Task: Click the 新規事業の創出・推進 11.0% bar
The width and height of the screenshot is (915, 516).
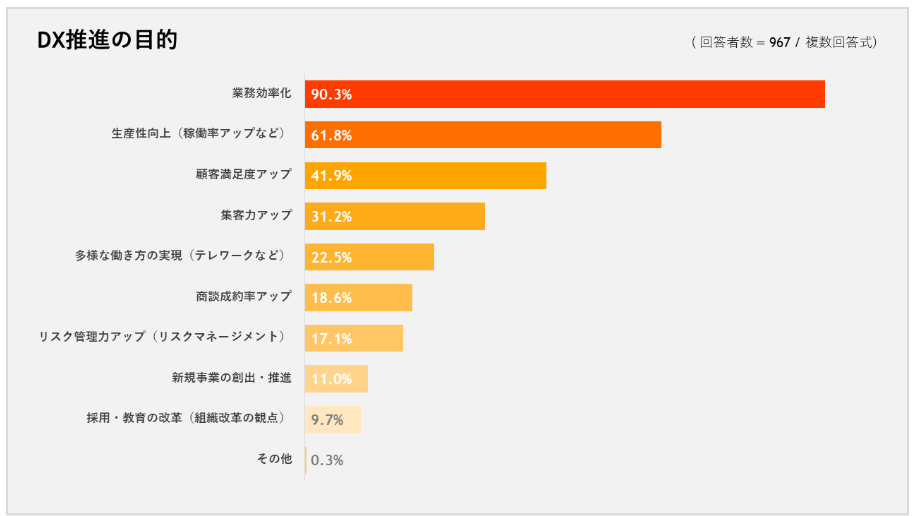Action: pos(337,379)
